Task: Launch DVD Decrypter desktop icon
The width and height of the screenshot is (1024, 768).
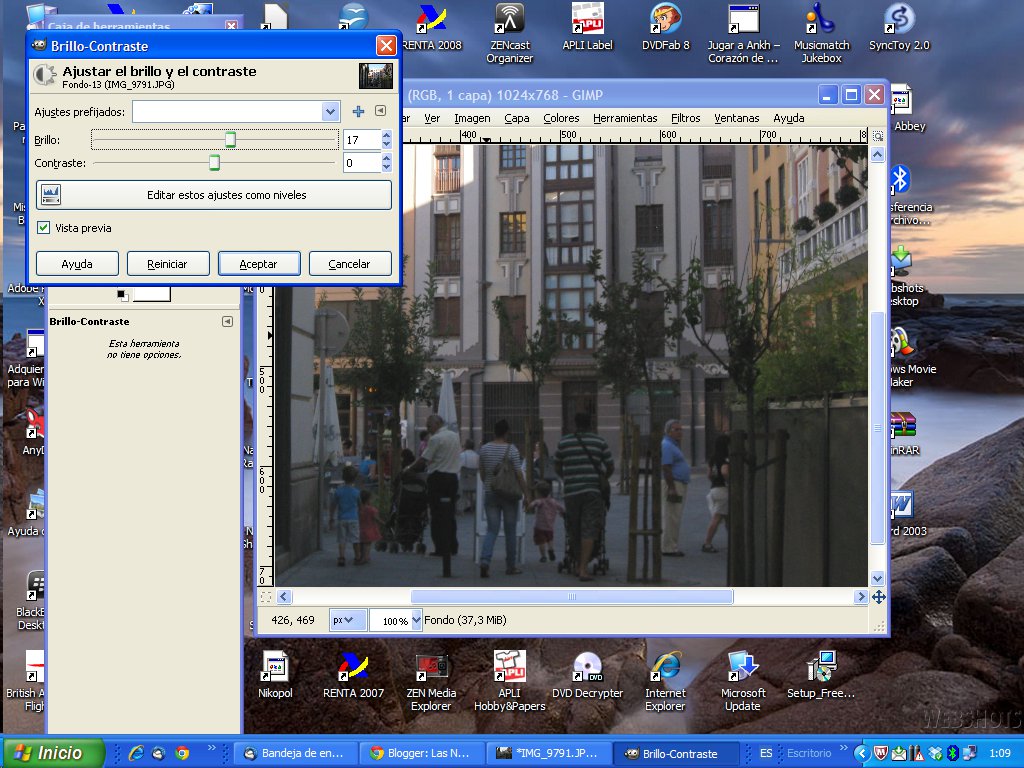Action: coord(587,675)
